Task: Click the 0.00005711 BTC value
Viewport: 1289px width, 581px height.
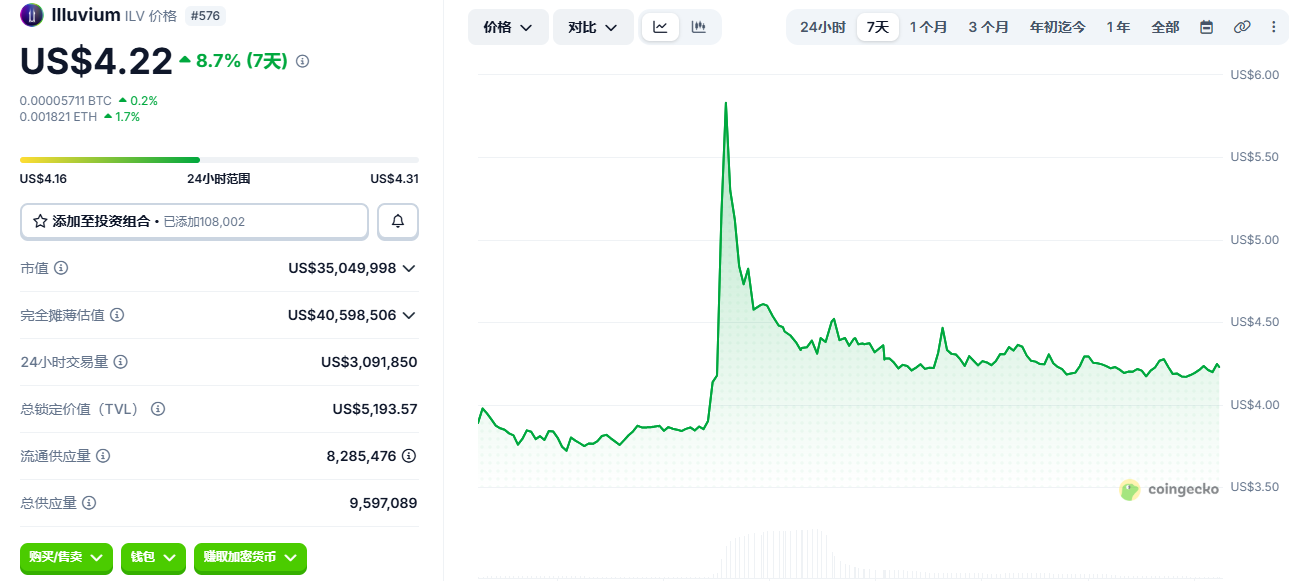Action: pyautogui.click(x=66, y=101)
